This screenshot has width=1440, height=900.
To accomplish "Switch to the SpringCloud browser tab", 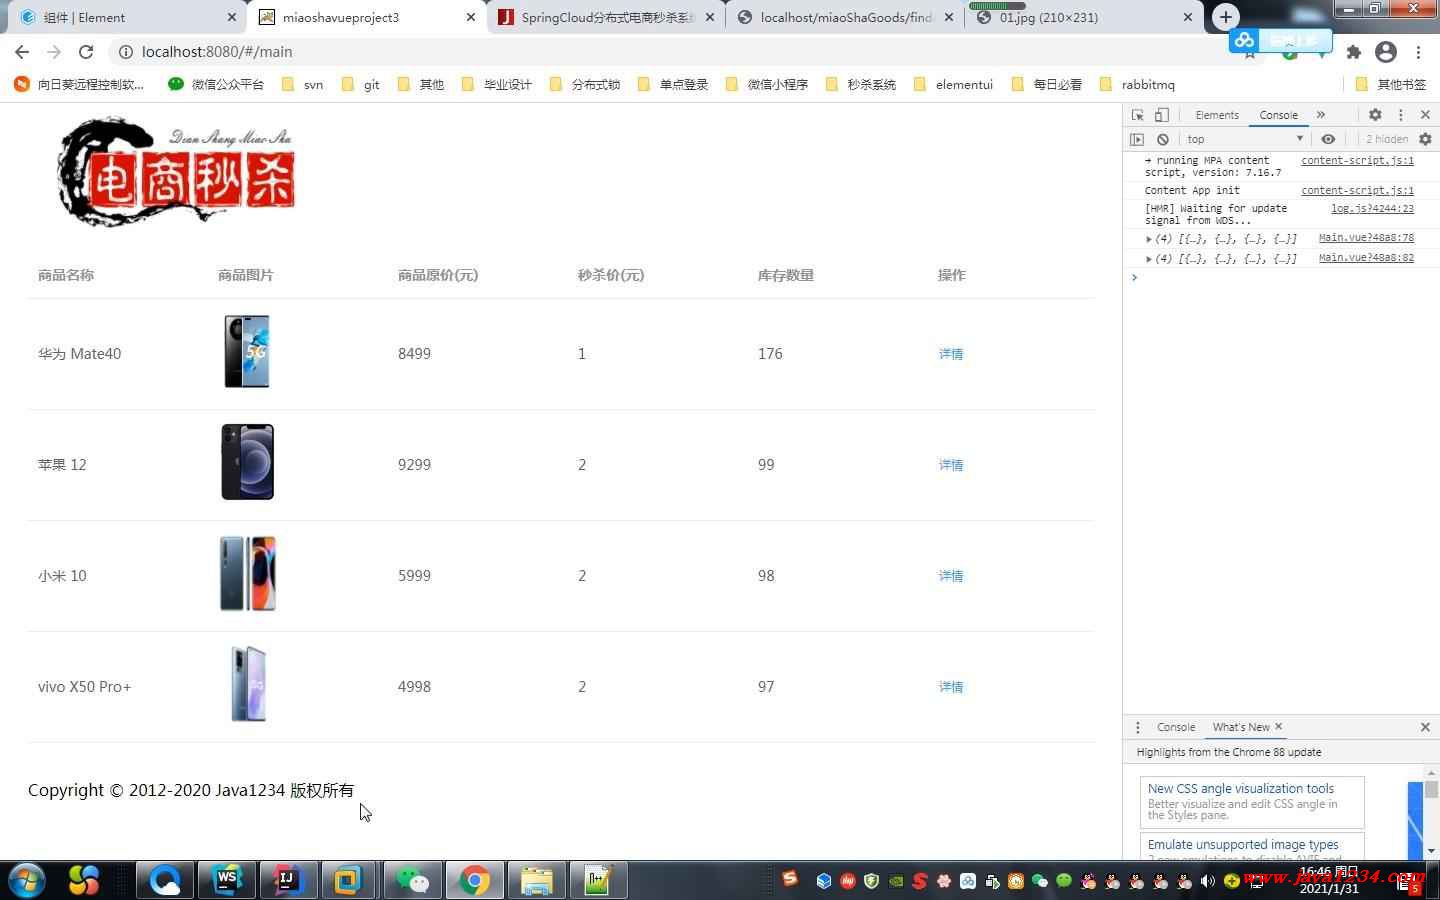I will [606, 17].
